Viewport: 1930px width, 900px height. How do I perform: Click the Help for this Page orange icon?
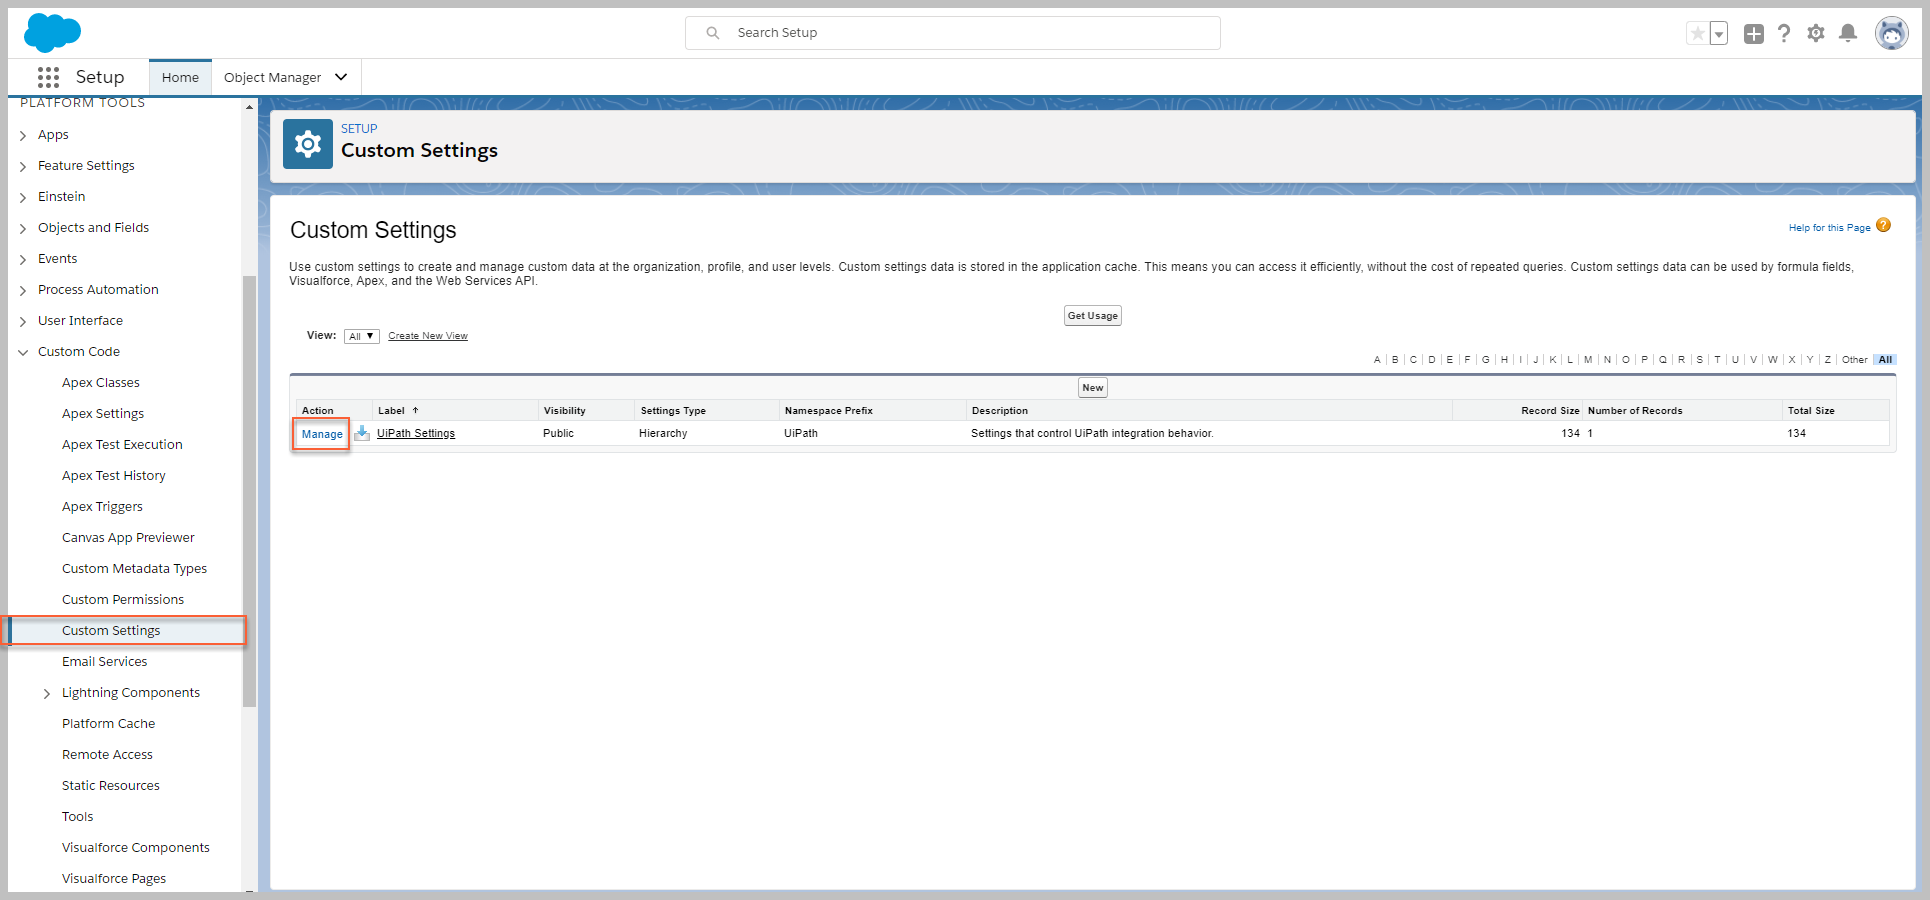click(1884, 225)
